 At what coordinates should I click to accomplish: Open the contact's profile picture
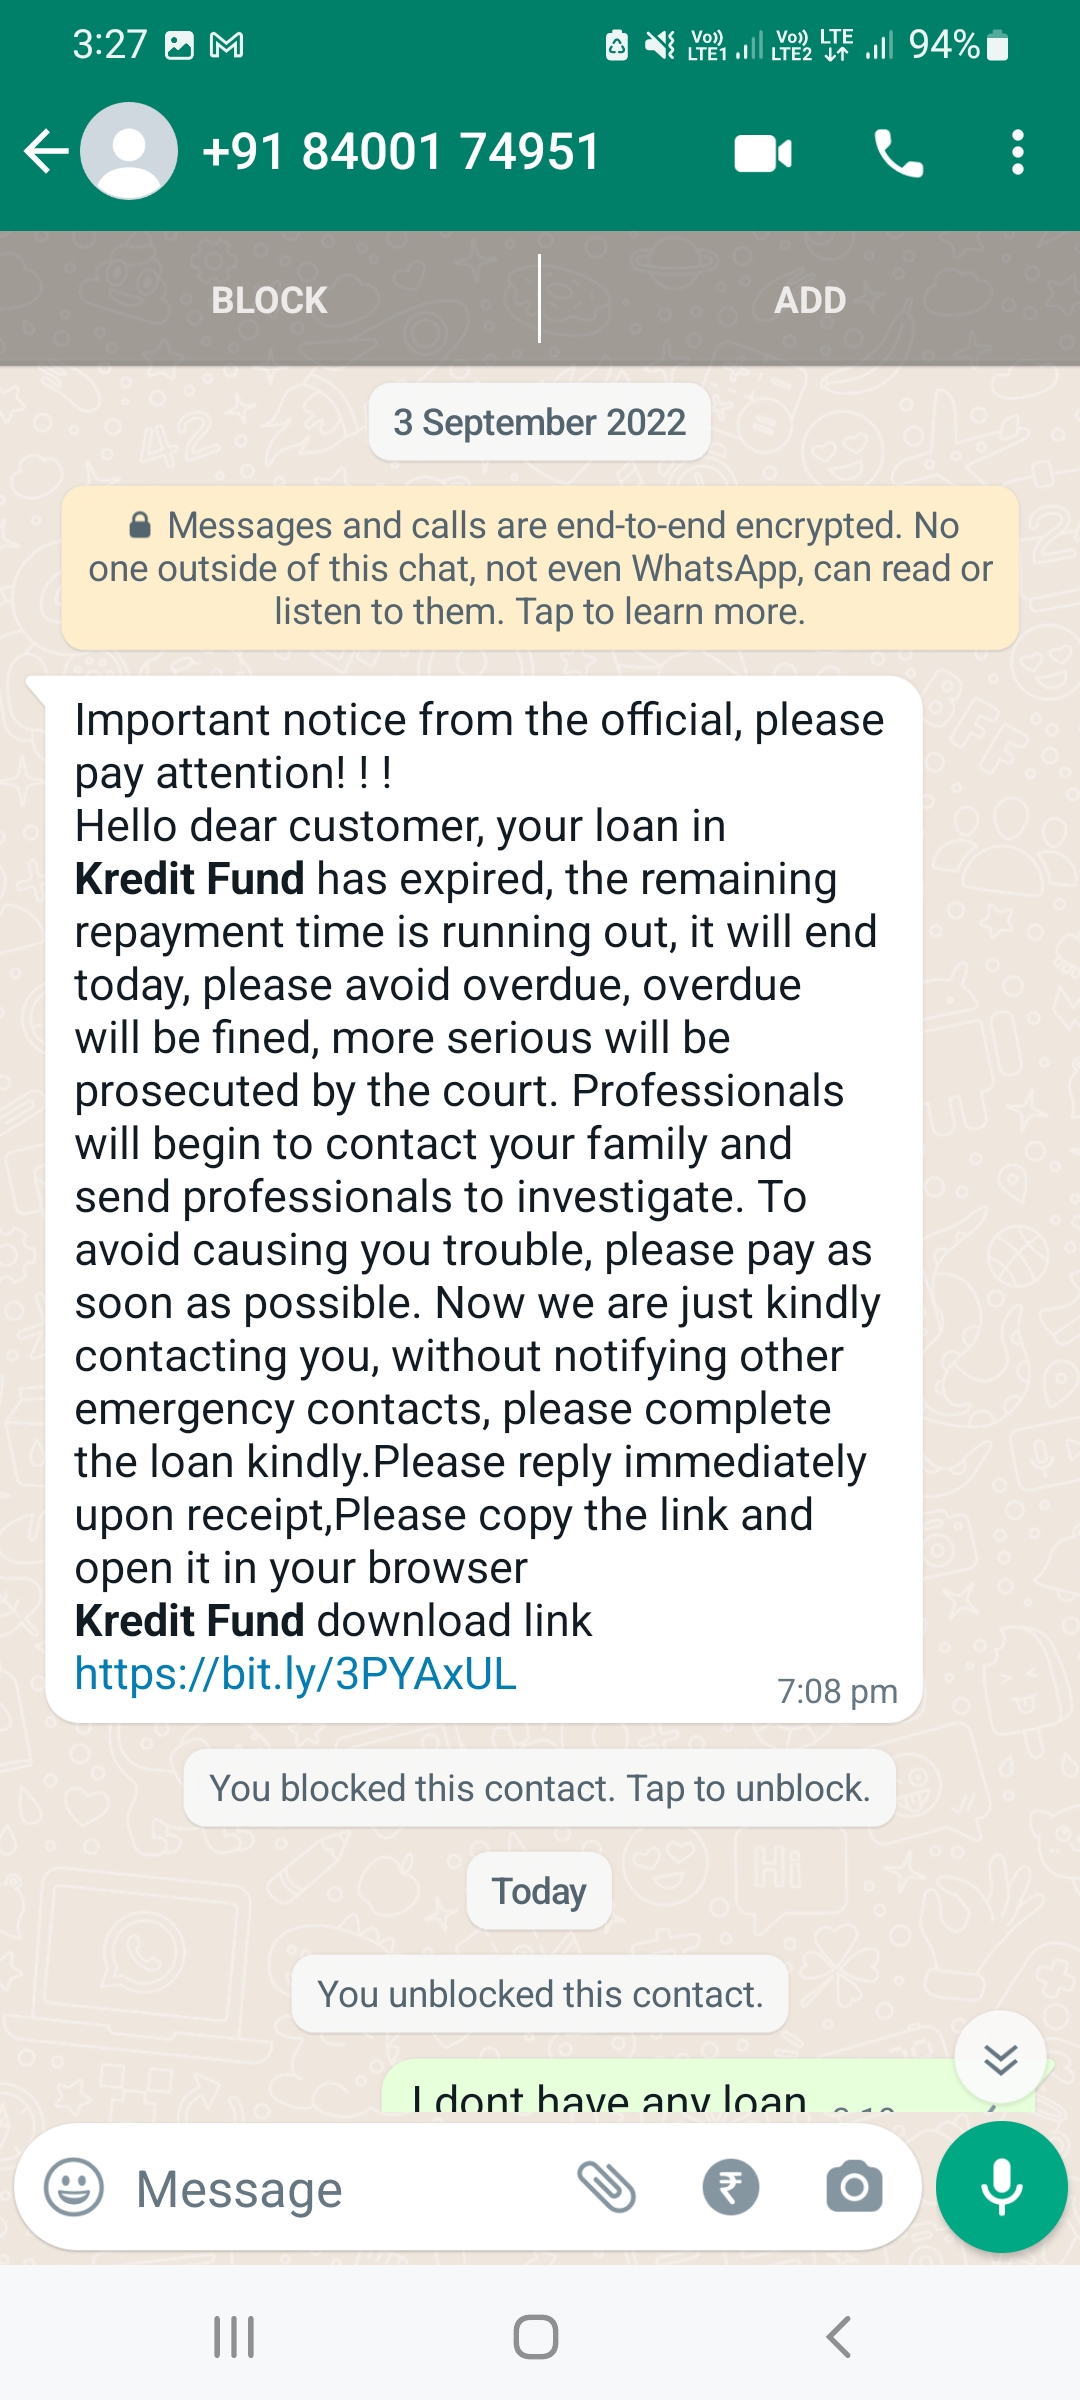[x=129, y=152]
